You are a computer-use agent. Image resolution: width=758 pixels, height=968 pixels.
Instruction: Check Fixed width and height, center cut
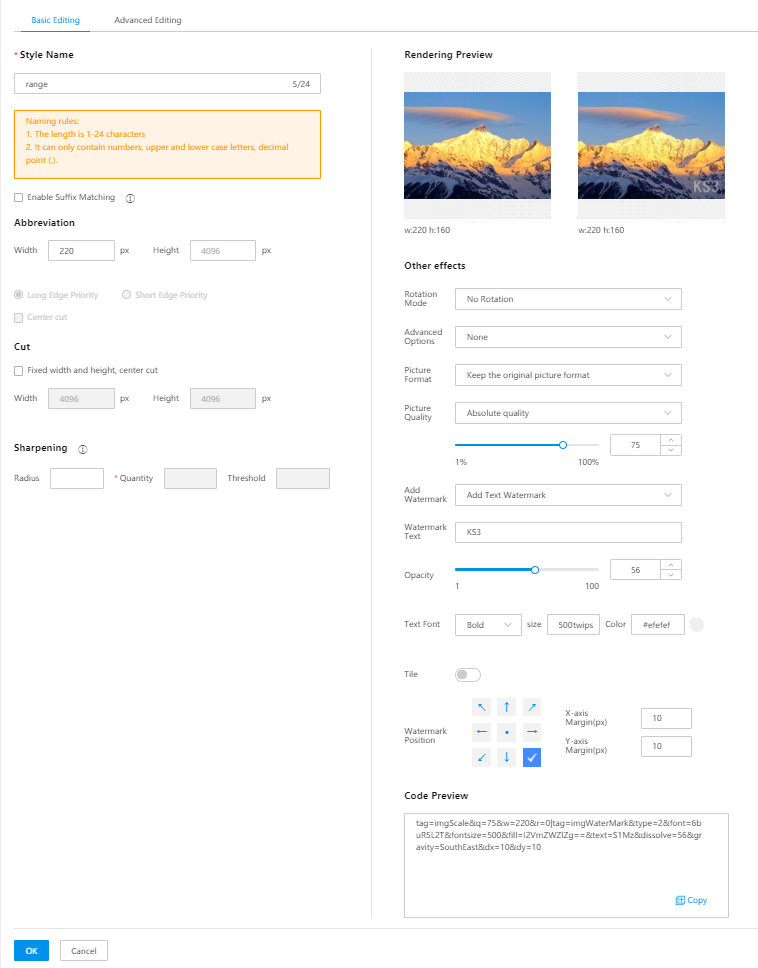coord(19,370)
